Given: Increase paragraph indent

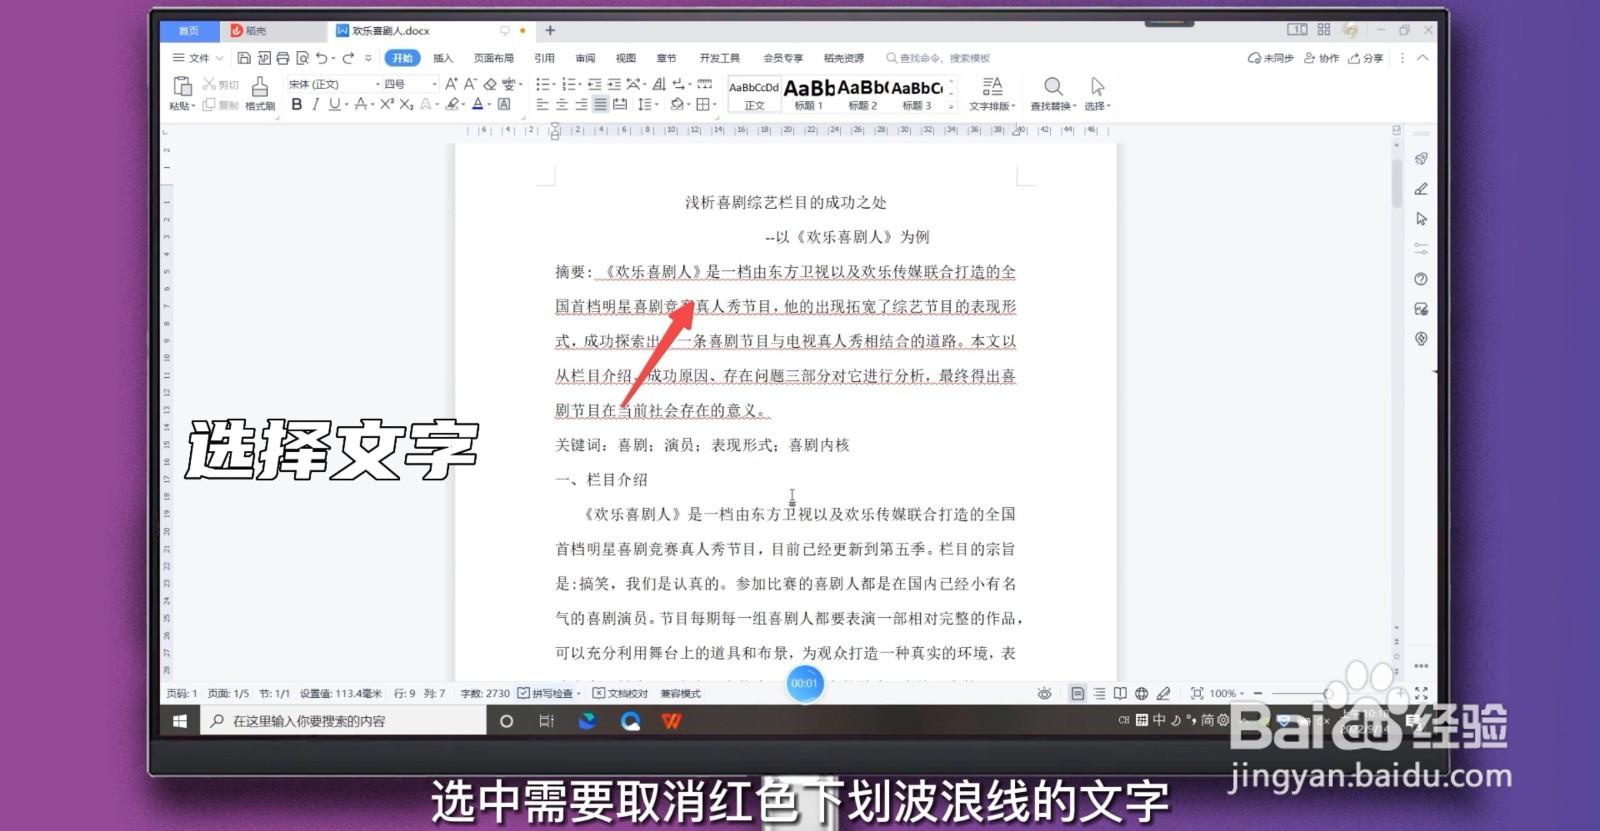Looking at the screenshot, I should [x=614, y=84].
